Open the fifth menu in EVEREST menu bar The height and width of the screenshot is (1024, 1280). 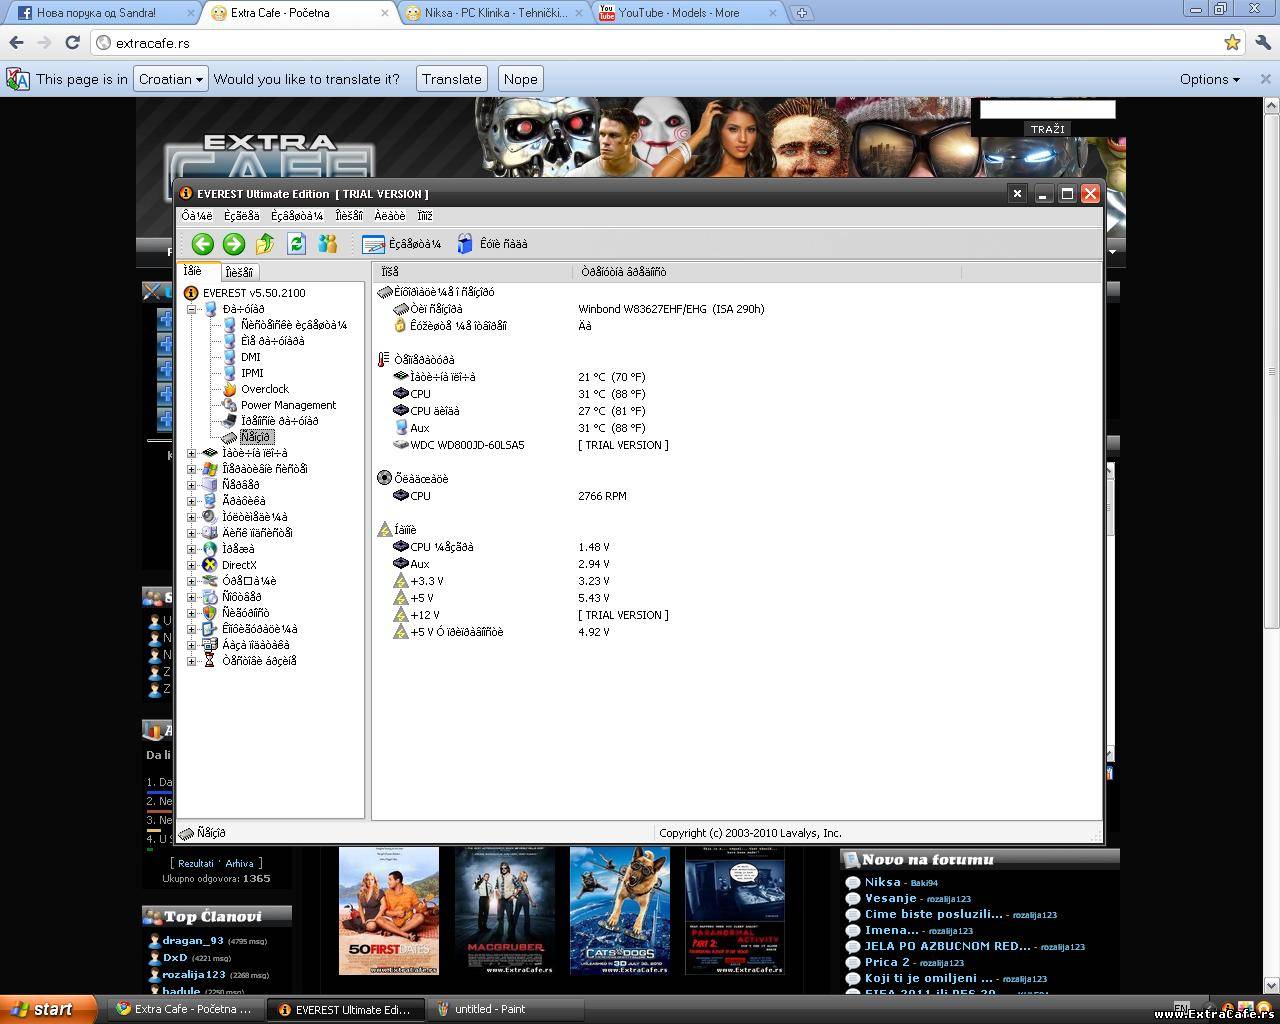pyautogui.click(x=390, y=216)
